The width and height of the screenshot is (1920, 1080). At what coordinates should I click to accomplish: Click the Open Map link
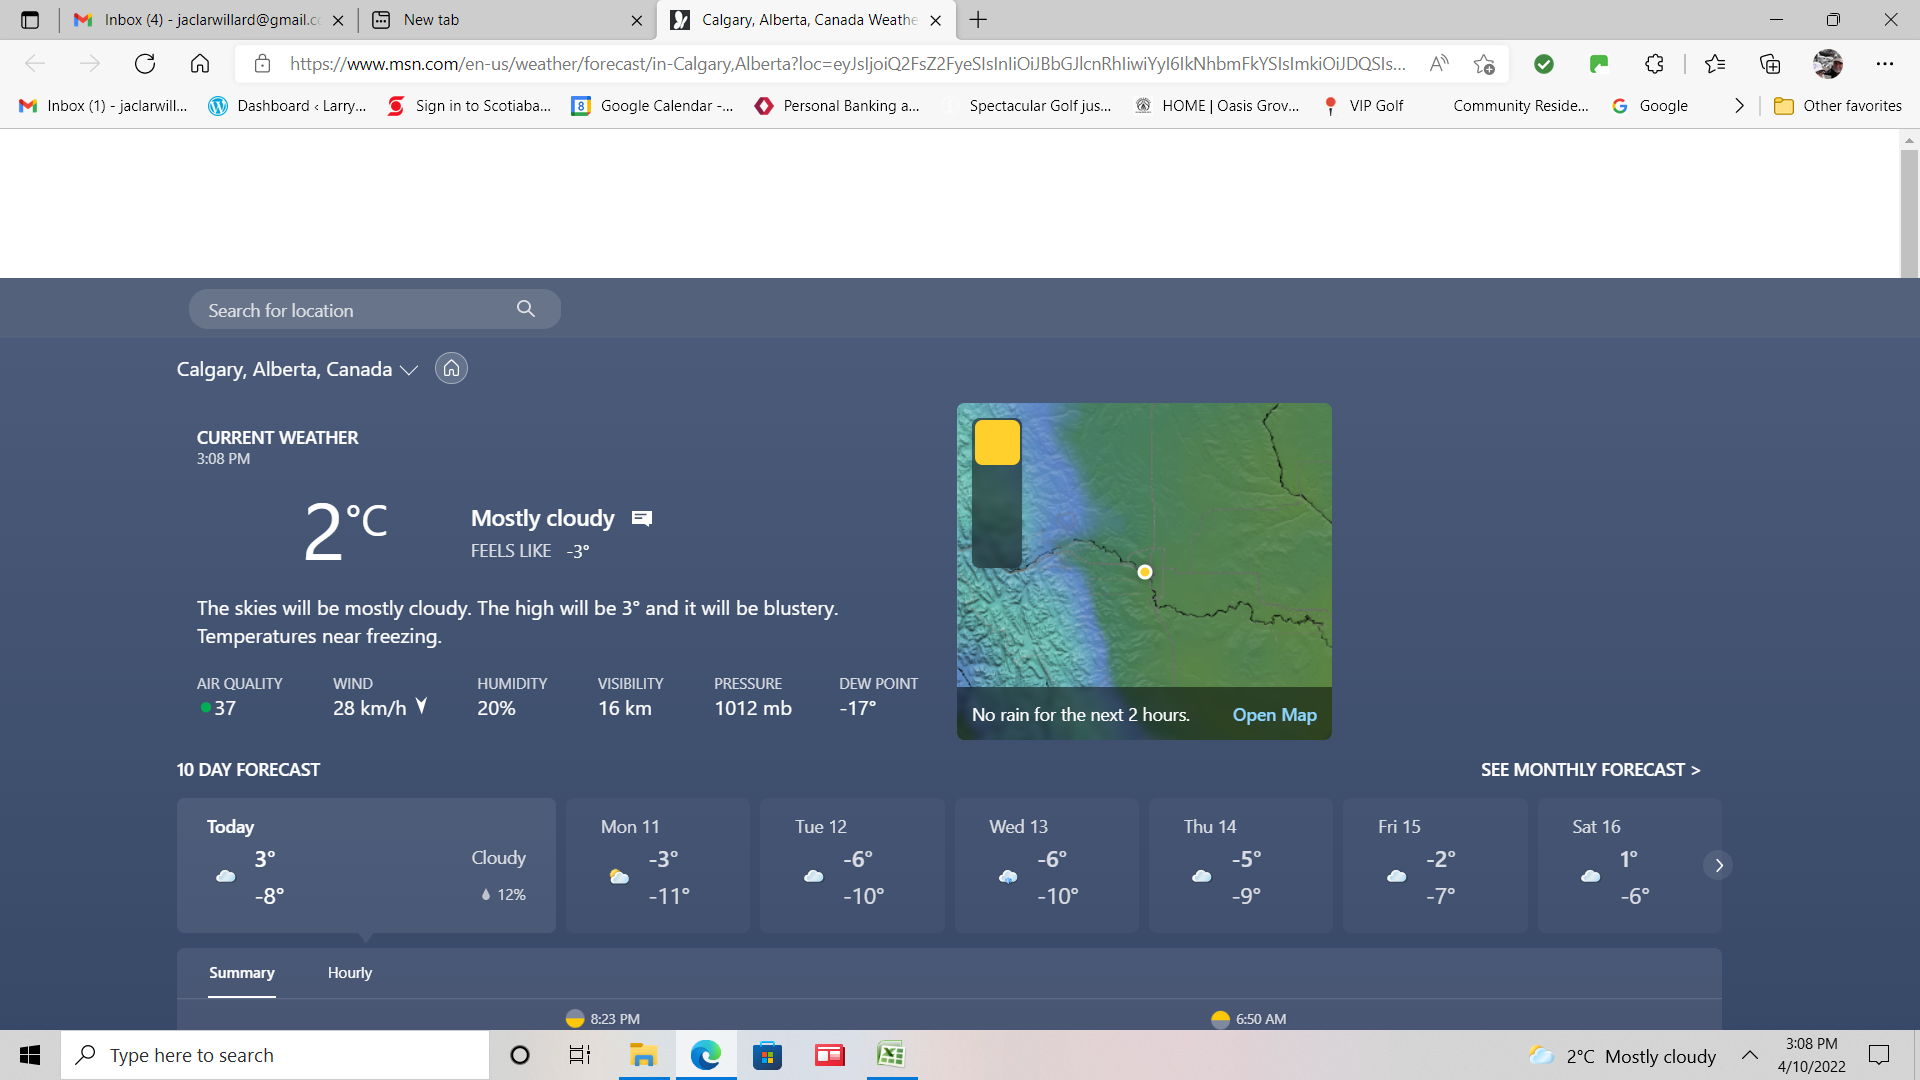tap(1274, 715)
